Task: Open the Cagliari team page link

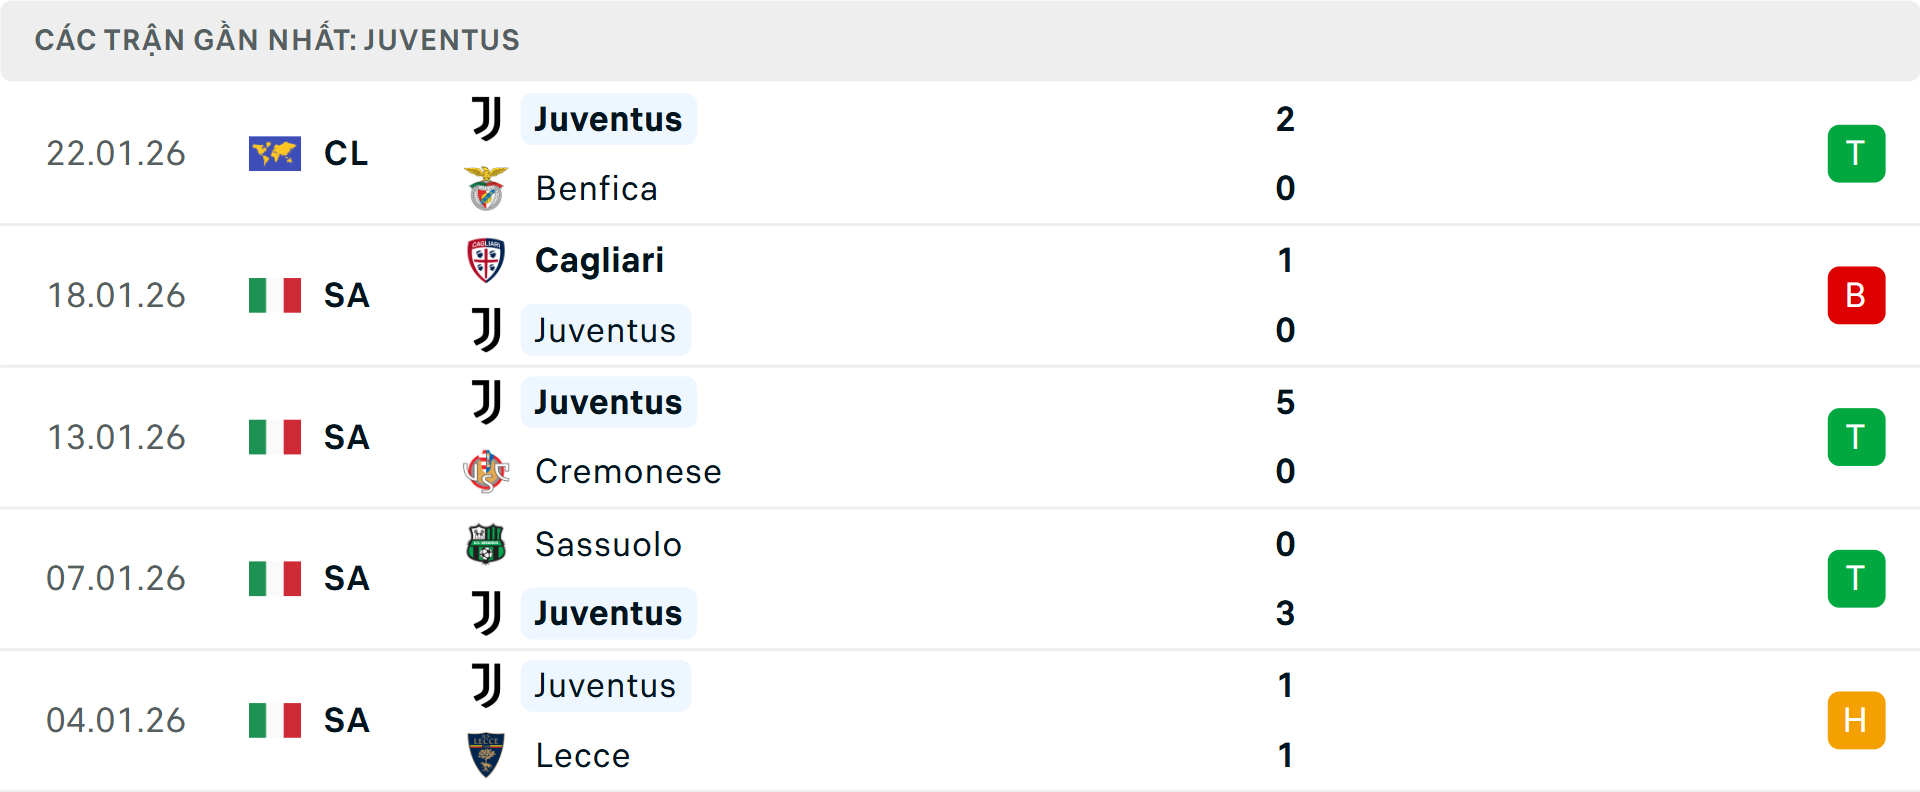Action: click(x=599, y=259)
